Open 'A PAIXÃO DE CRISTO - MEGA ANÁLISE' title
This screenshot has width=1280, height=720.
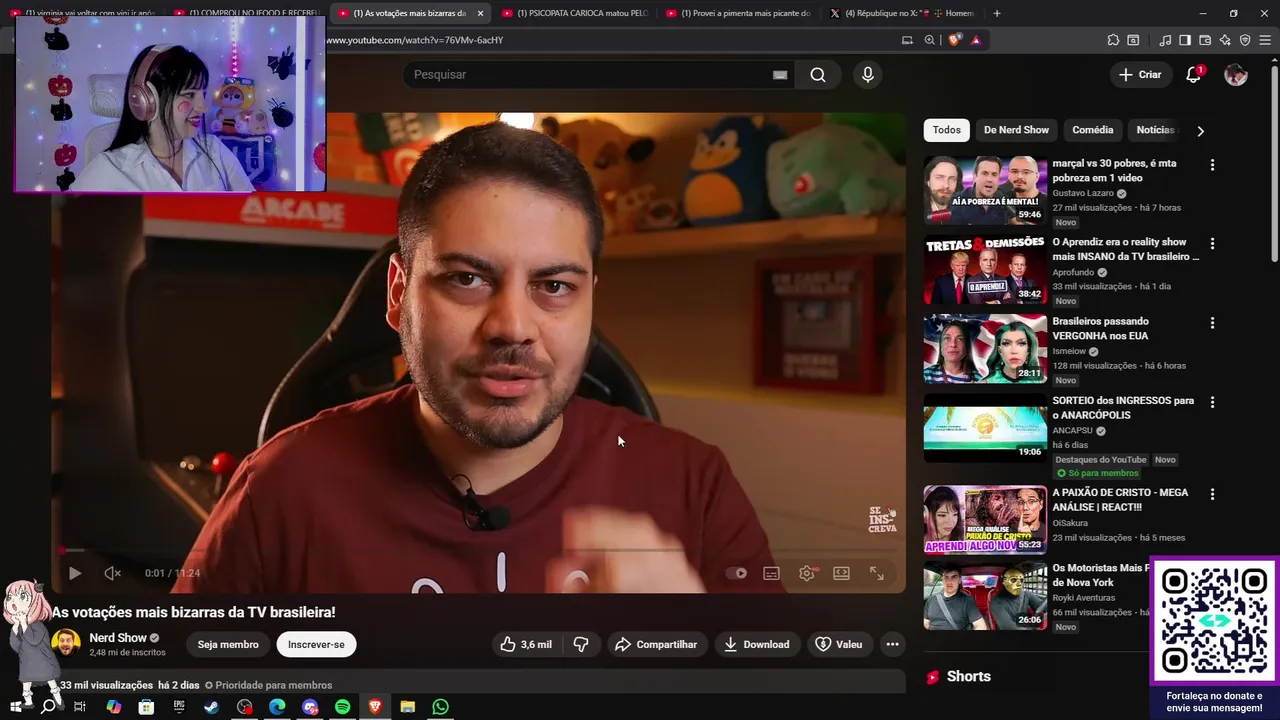1120,499
